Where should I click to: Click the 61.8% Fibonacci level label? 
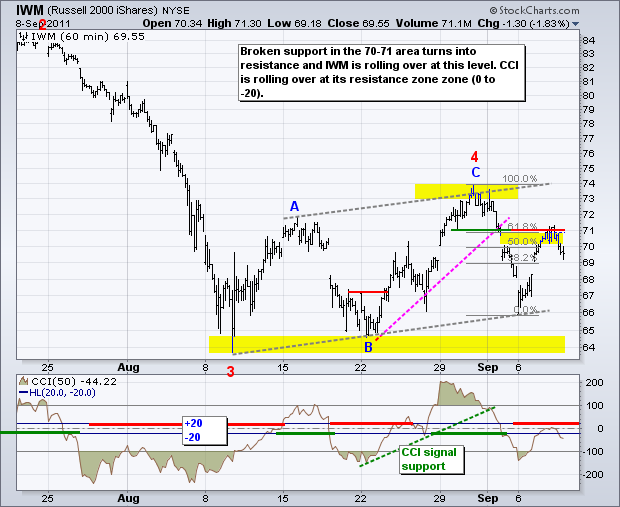click(x=523, y=227)
